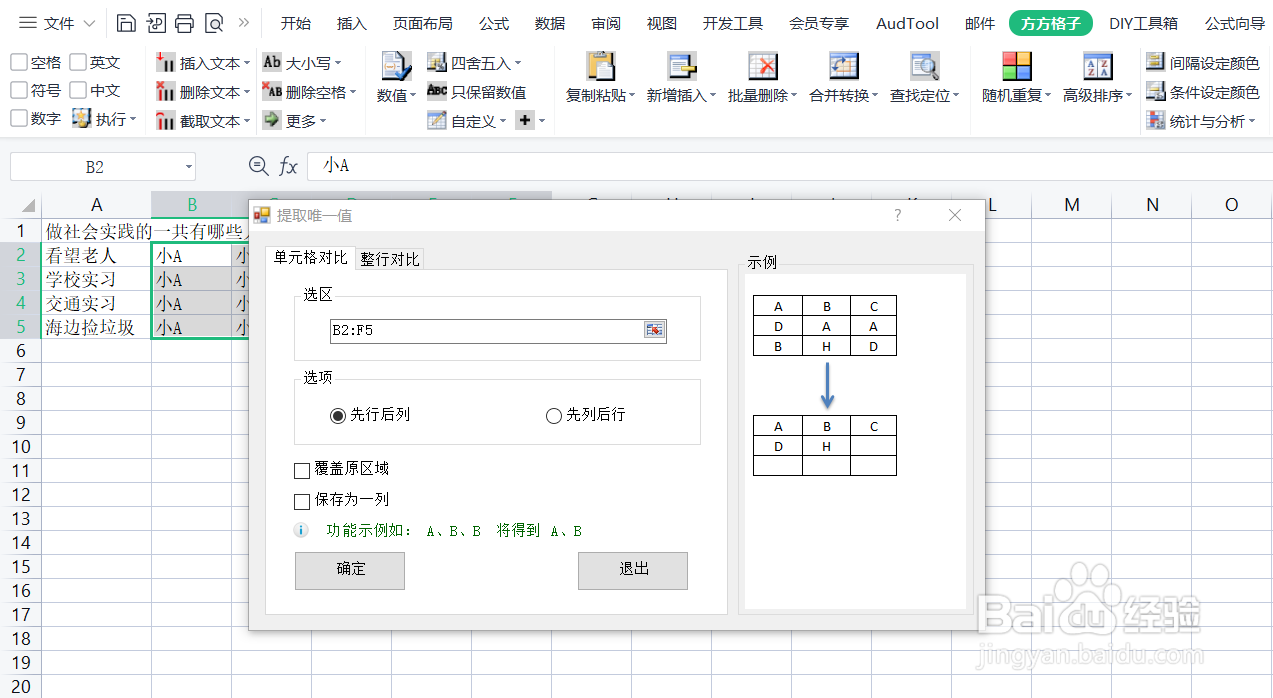
Task: Check the 英文 checkbox
Action: point(78,63)
